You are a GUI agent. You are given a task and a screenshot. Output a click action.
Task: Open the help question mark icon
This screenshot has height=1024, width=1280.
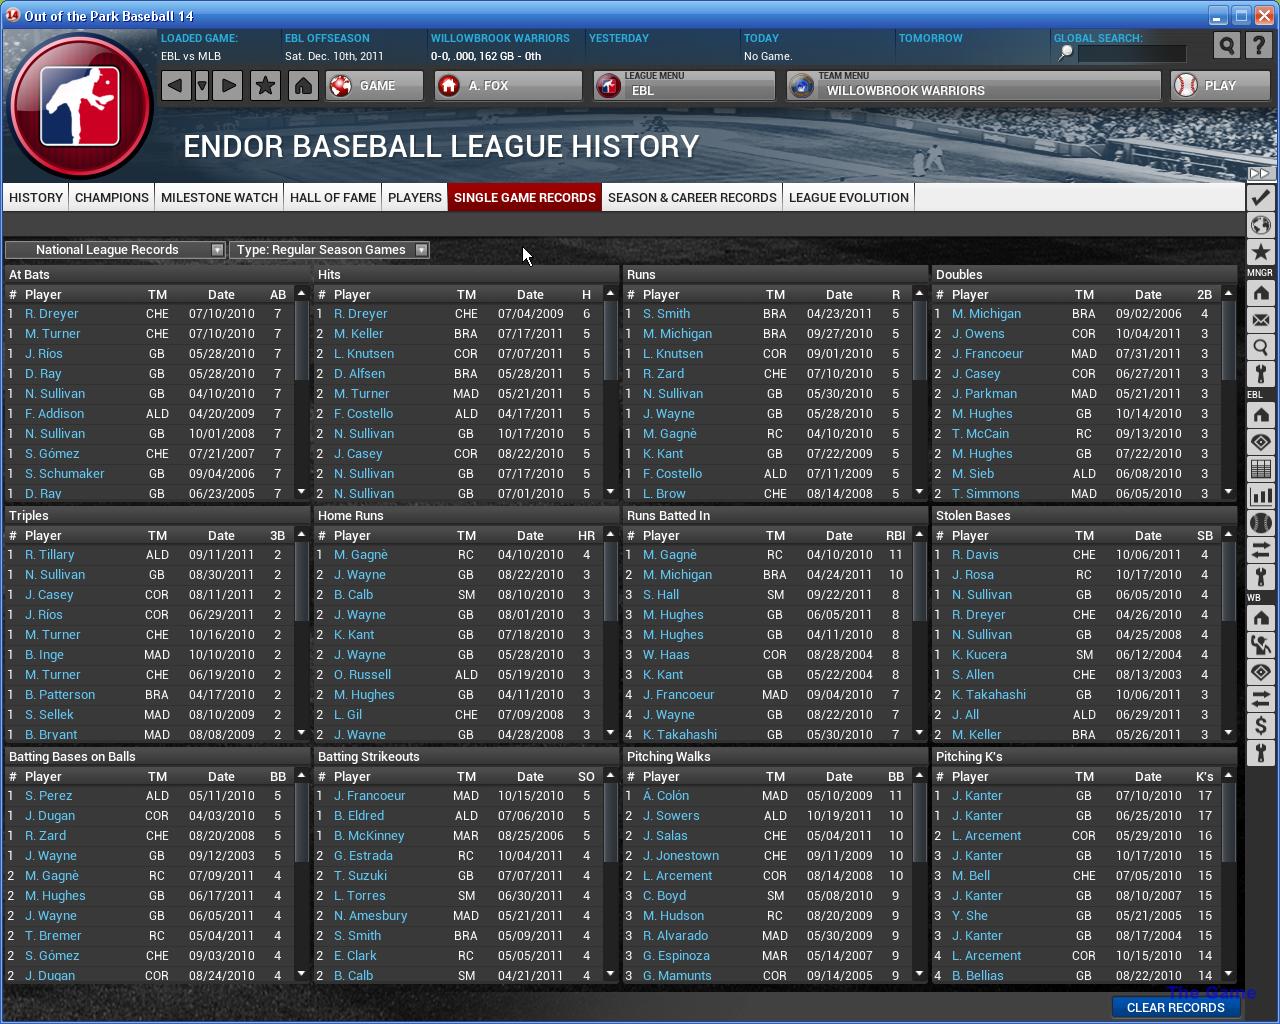coord(1260,46)
